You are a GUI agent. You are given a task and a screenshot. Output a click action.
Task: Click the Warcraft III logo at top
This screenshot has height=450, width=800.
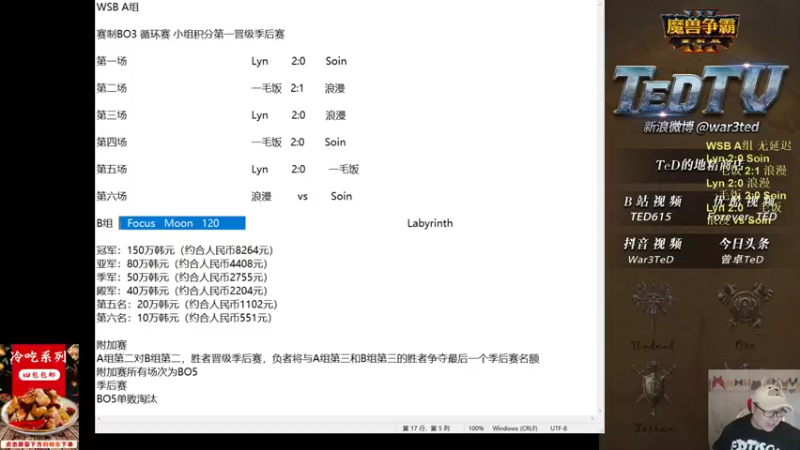699,31
